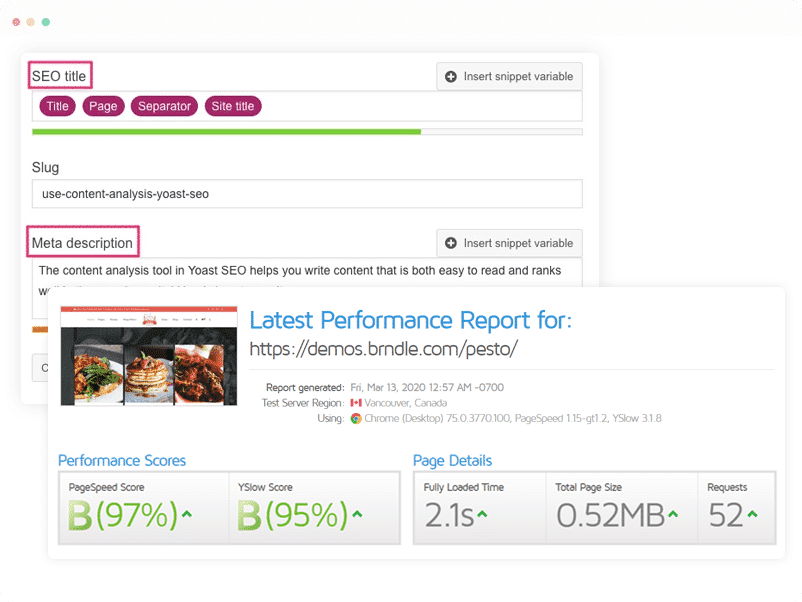Click the Total Page Size label

(589, 487)
